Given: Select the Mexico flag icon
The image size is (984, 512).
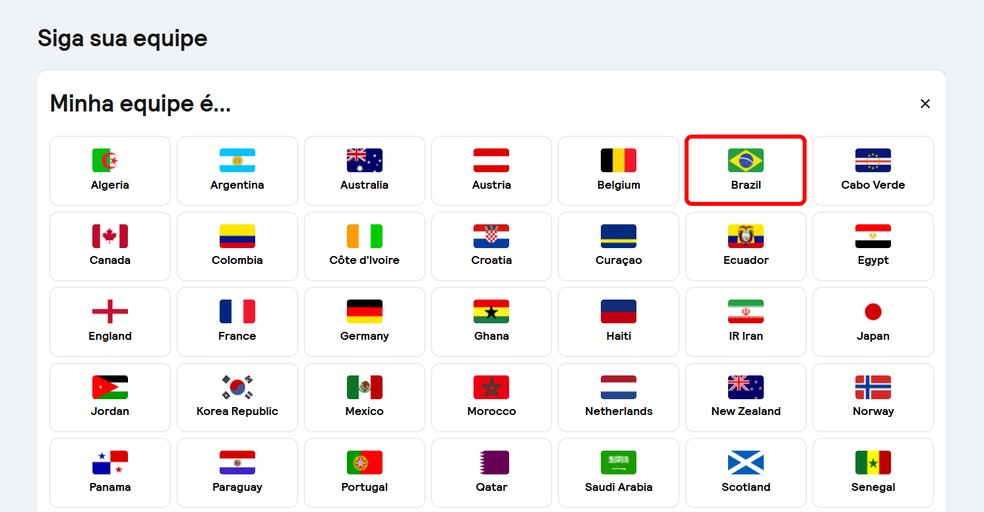Looking at the screenshot, I should [365, 388].
